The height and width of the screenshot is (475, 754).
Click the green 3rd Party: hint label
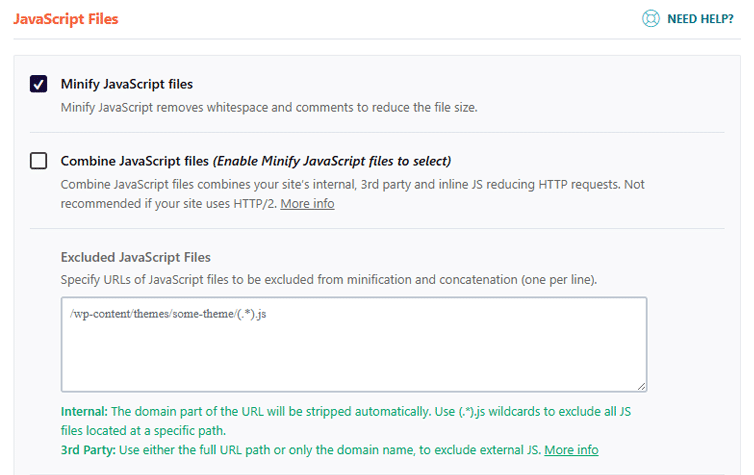point(88,450)
